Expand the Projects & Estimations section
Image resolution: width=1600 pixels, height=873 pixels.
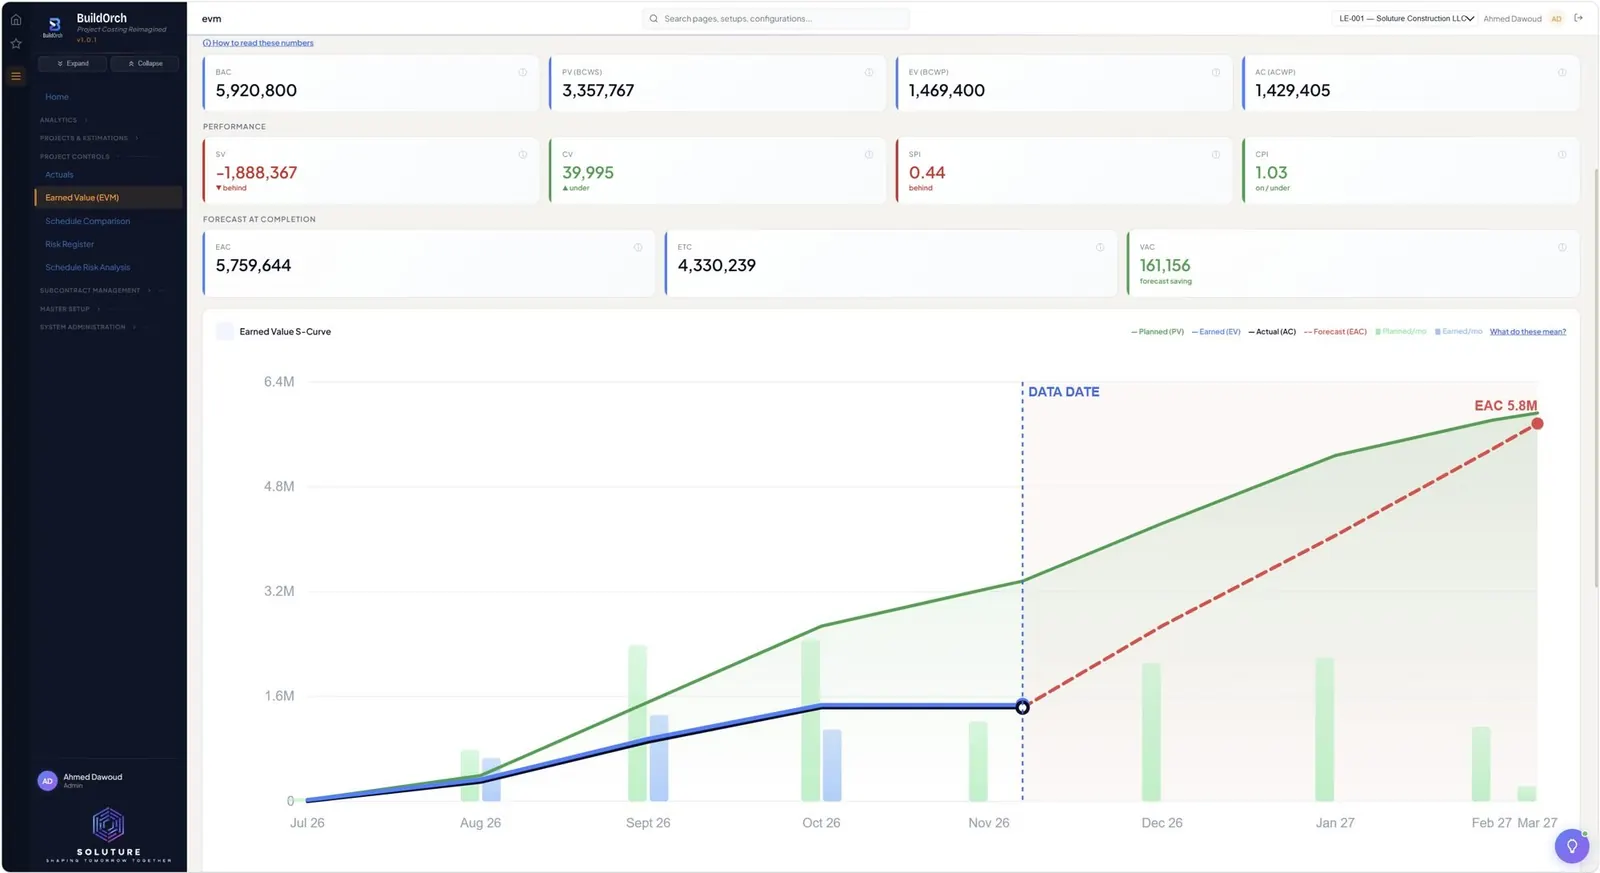[89, 138]
